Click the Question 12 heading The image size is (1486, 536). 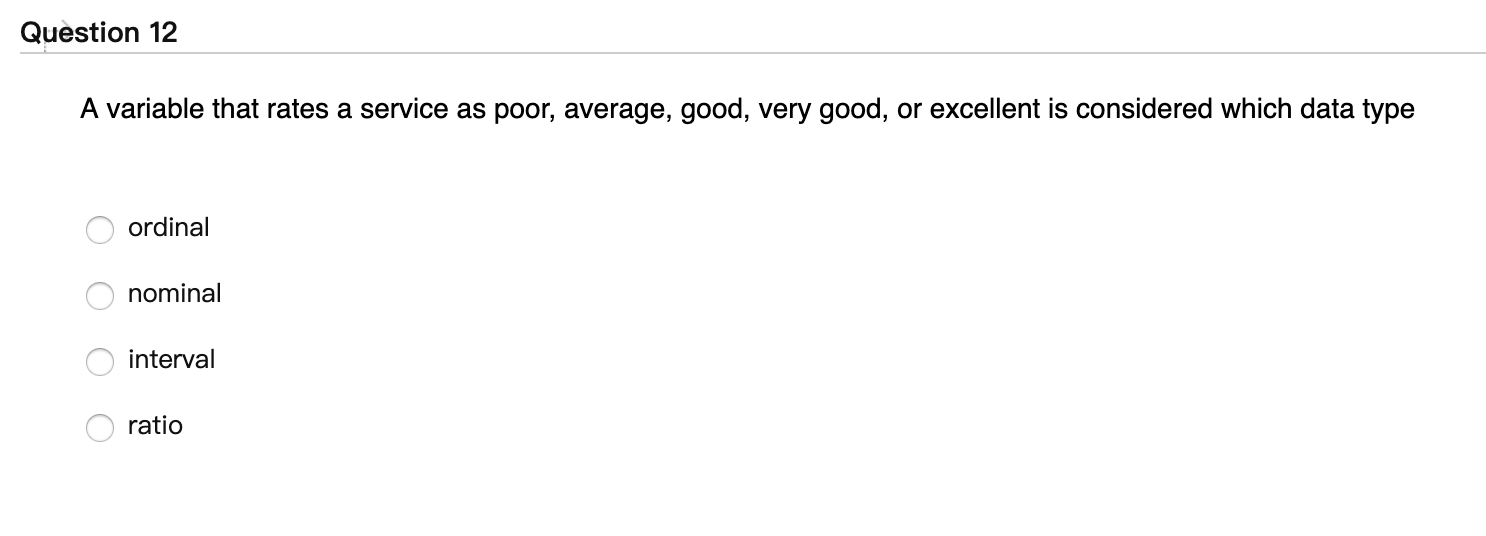[99, 33]
